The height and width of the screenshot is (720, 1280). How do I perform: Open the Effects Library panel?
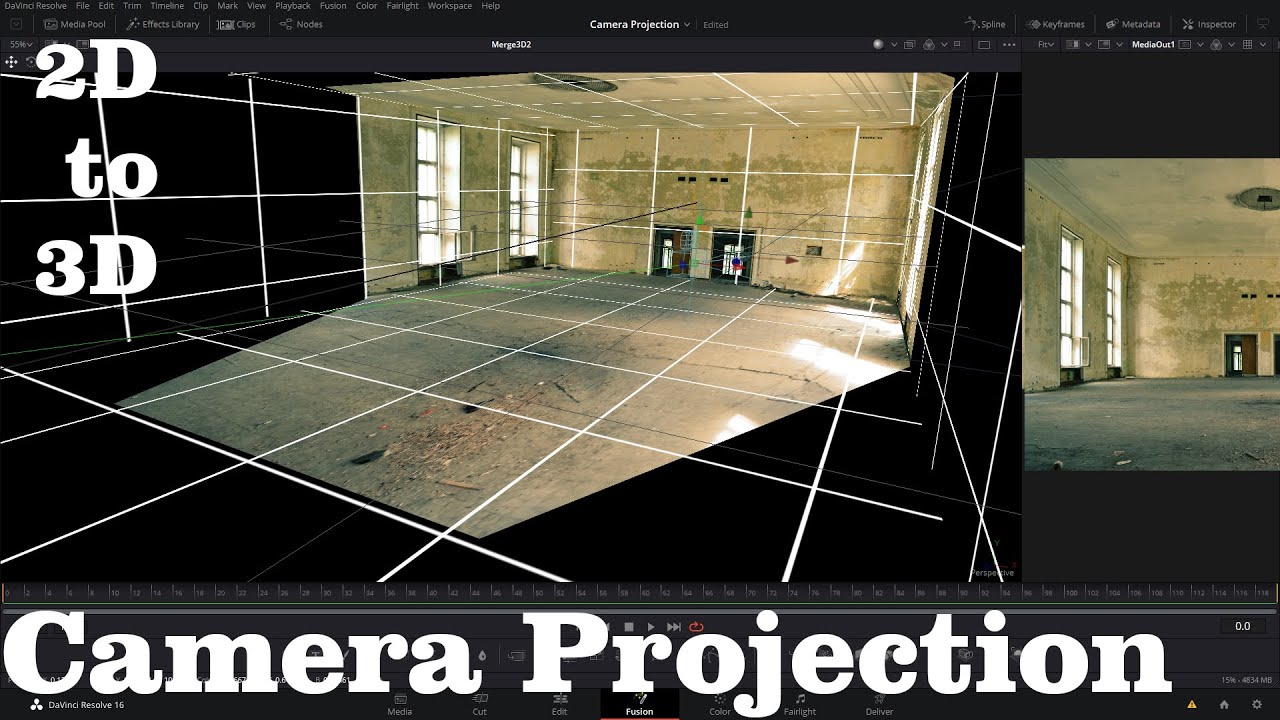(163, 24)
